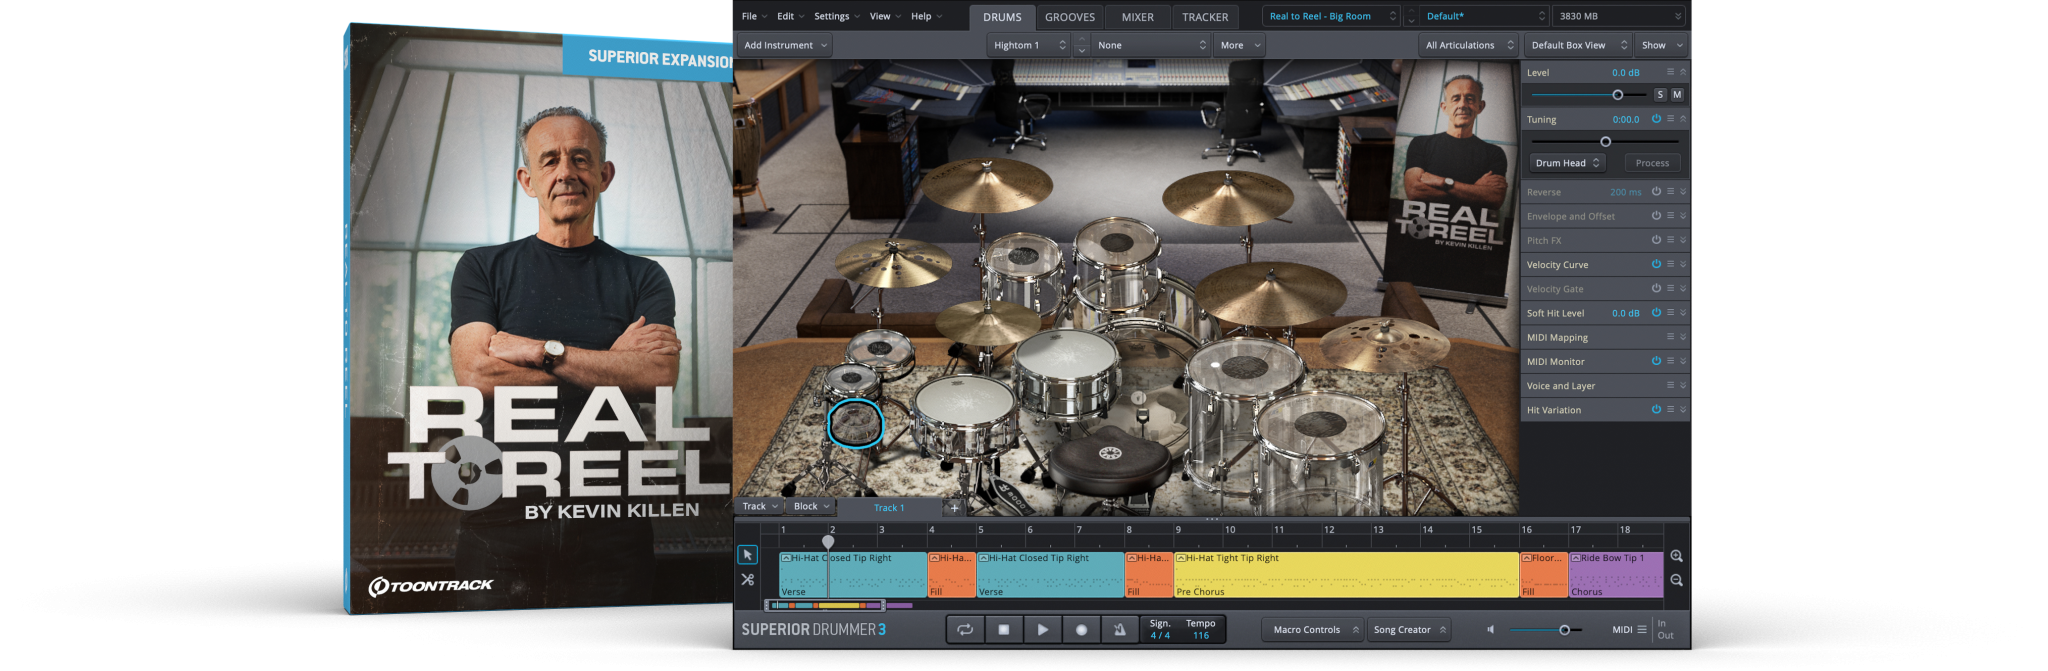Open the File menu
Viewport: 2048px width, 671px height.
[754, 16]
